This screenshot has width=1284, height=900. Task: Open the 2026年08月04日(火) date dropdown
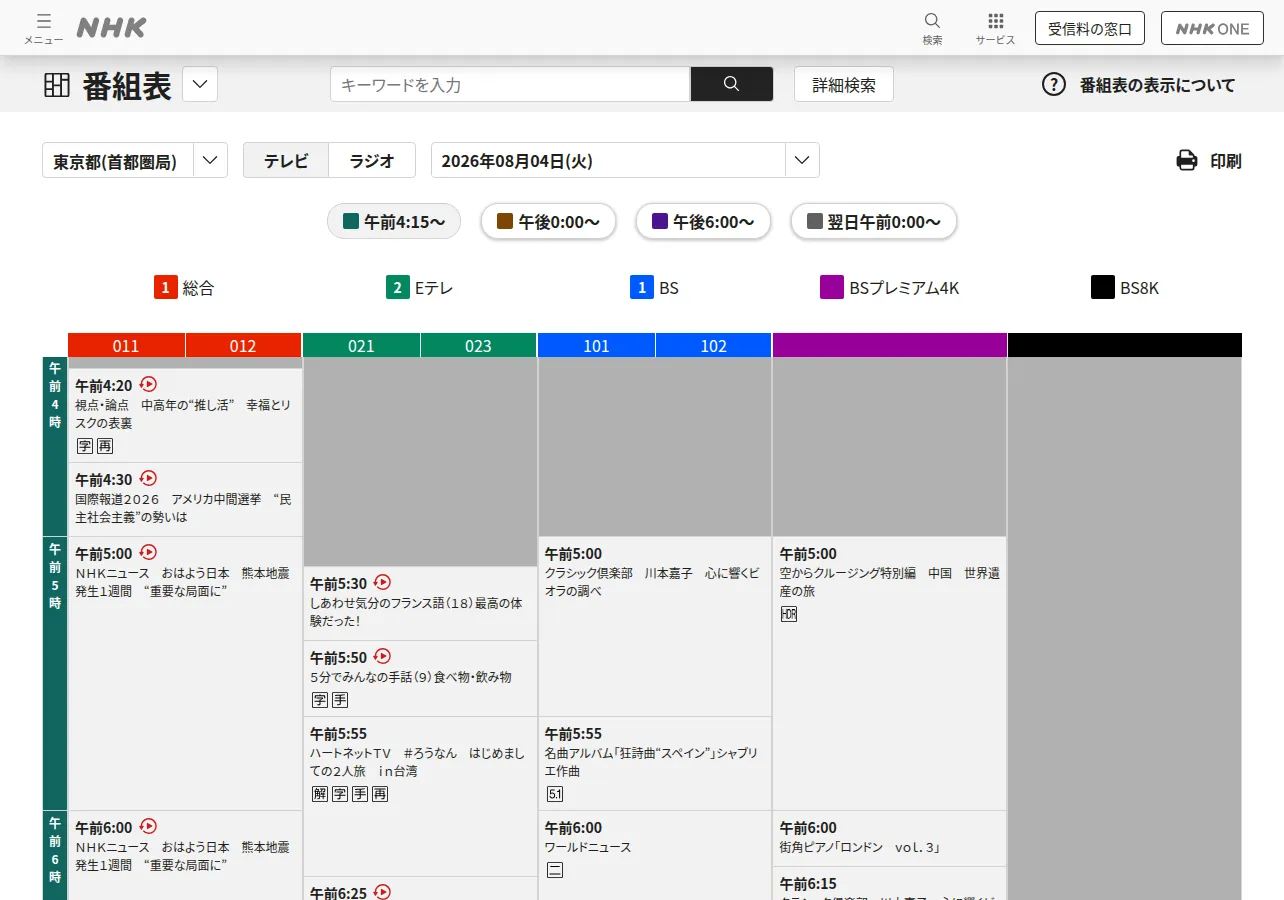click(625, 160)
